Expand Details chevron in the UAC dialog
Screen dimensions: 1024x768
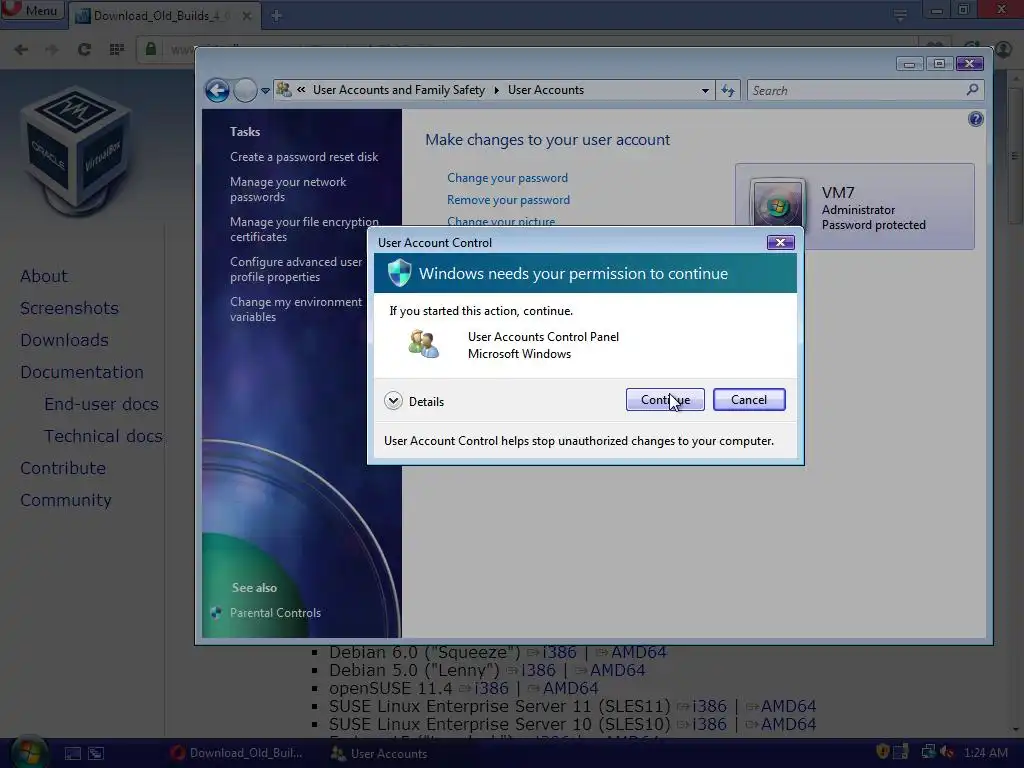[x=393, y=401]
